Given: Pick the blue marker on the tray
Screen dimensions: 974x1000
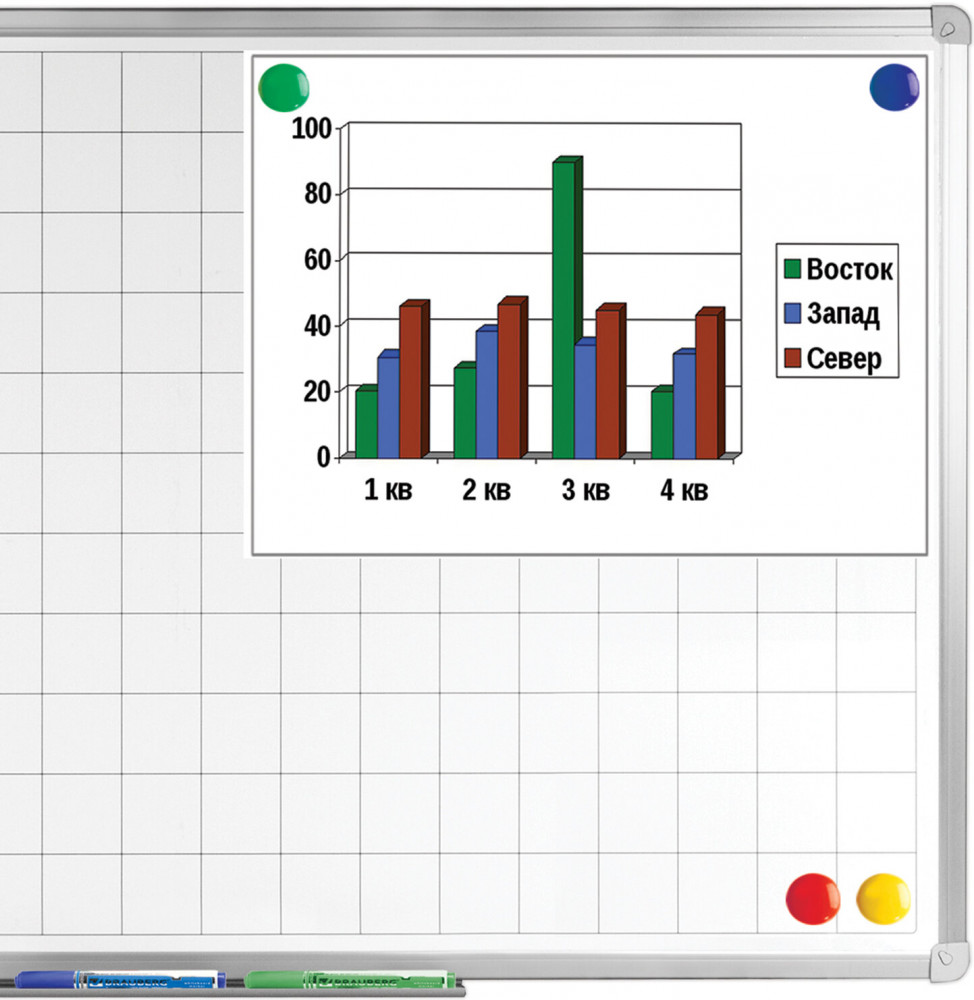Looking at the screenshot, I should [x=120, y=981].
